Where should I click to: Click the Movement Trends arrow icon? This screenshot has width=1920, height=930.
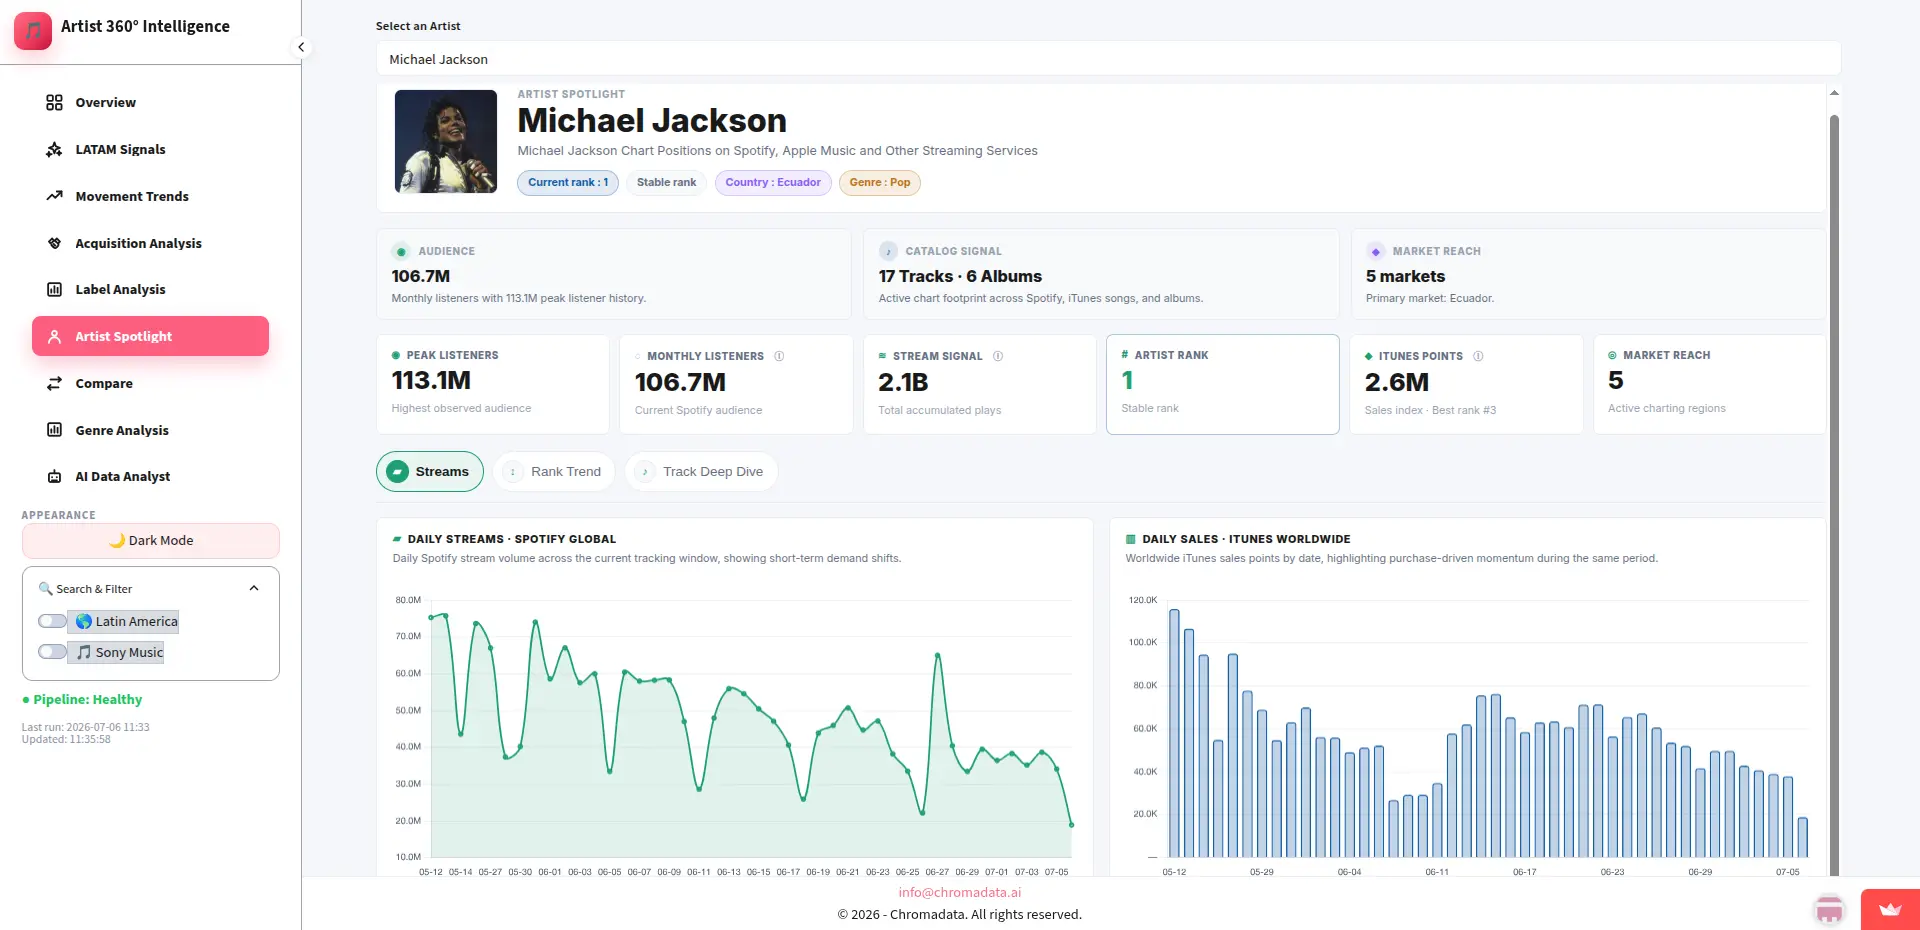(54, 196)
